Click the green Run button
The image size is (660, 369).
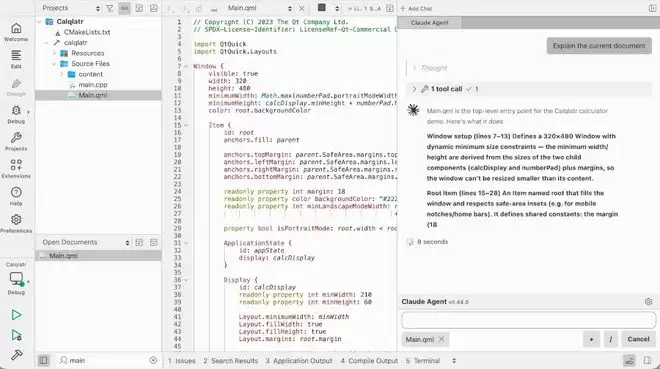tap(16, 315)
